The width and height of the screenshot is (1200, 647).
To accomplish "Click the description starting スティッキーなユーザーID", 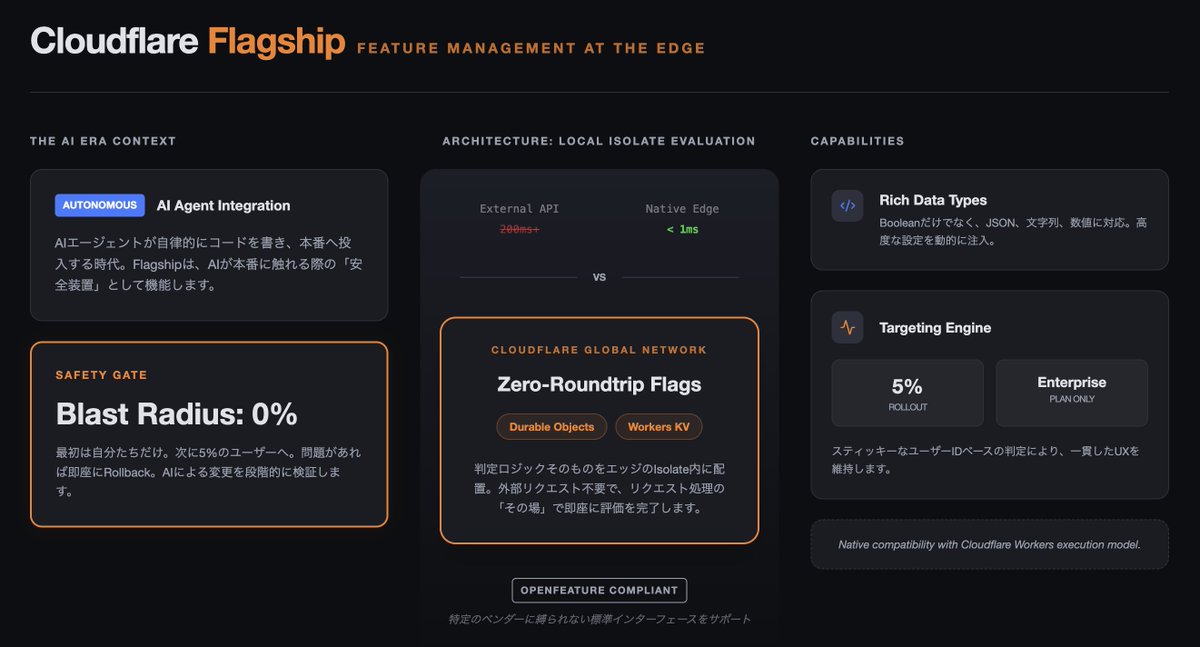I will tap(986, 459).
